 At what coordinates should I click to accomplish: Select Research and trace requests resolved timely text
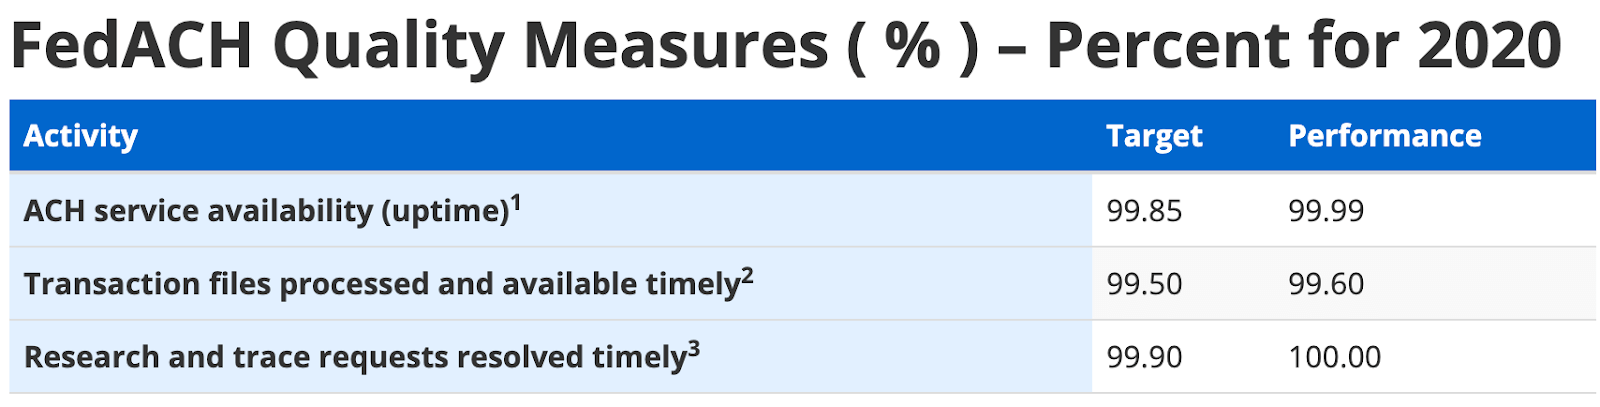pyautogui.click(x=354, y=357)
